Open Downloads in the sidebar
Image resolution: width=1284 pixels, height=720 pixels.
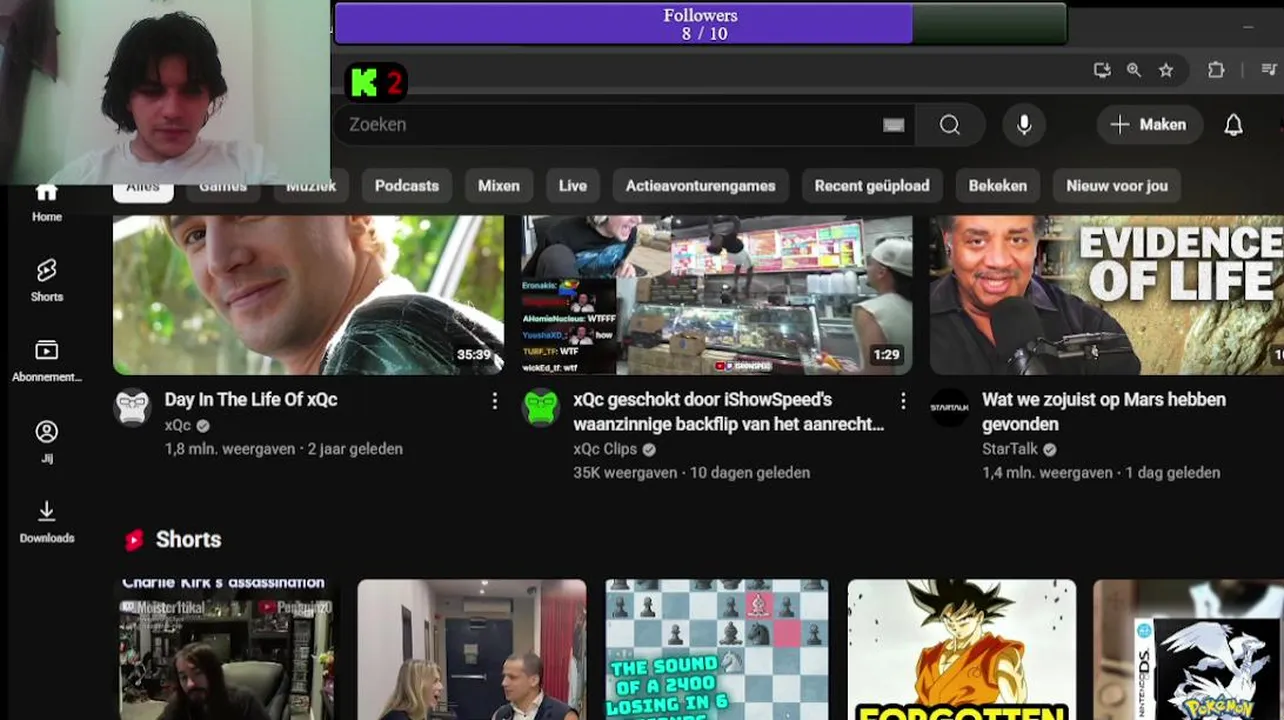46,522
